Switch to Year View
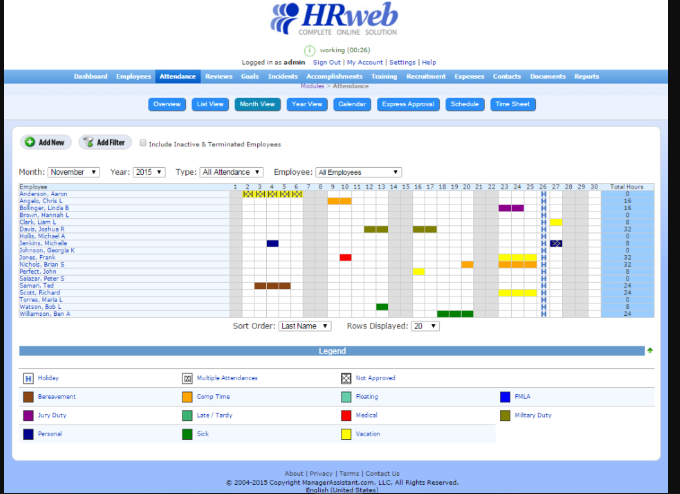680x494 pixels. (x=307, y=105)
